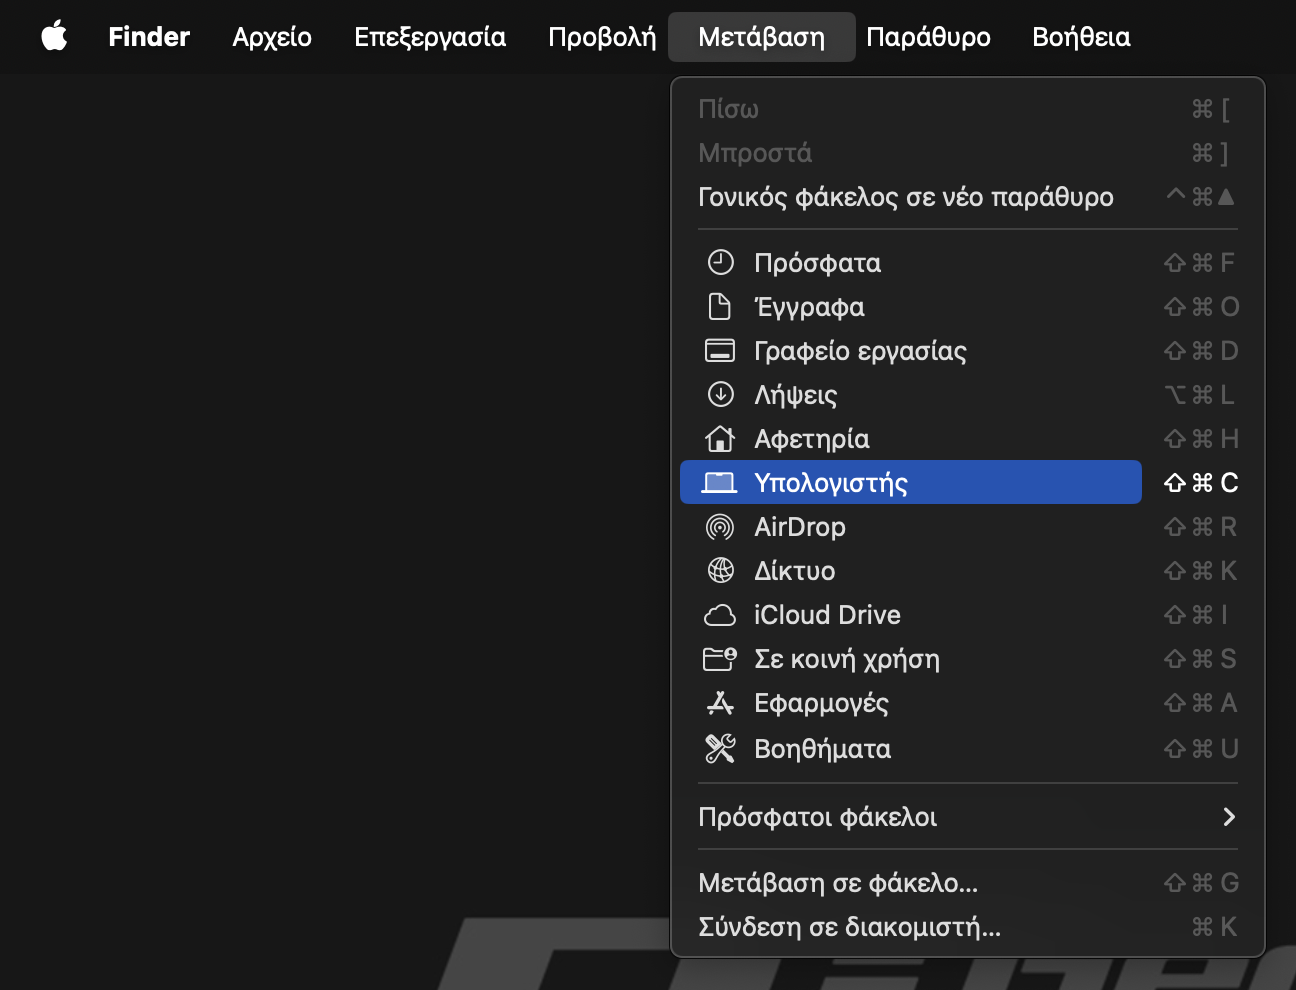This screenshot has height=990, width=1296.
Task: Open iCloud Drive from the menu
Action: pos(968,615)
